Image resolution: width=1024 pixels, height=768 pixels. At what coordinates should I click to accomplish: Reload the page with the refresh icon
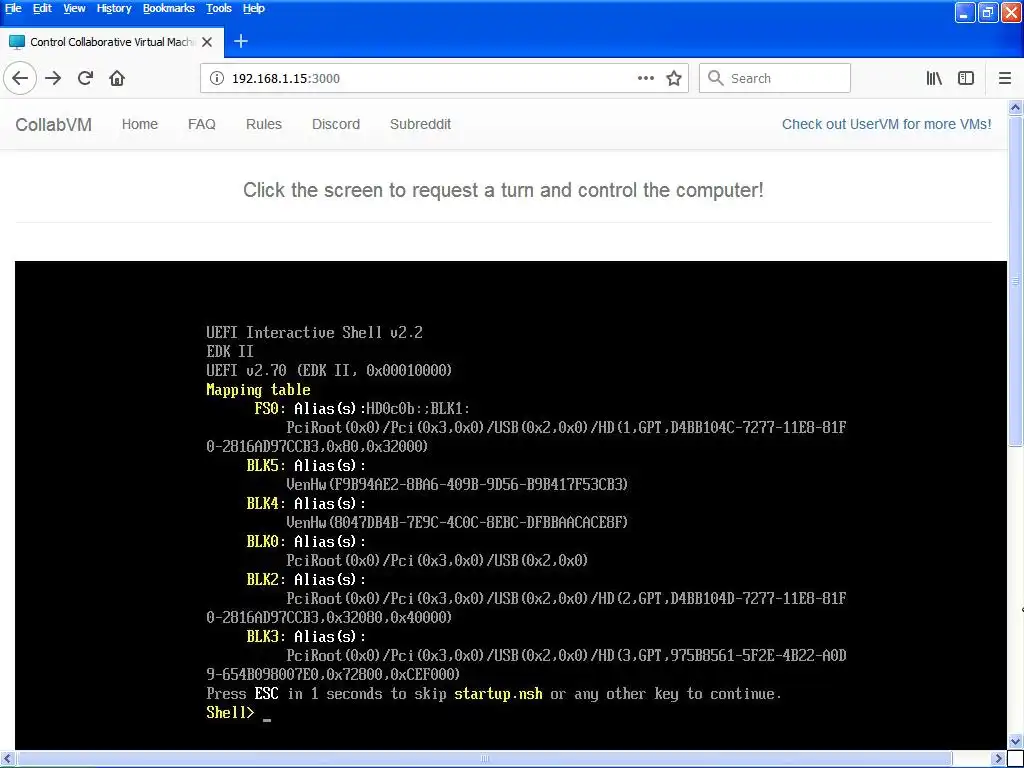tap(85, 78)
